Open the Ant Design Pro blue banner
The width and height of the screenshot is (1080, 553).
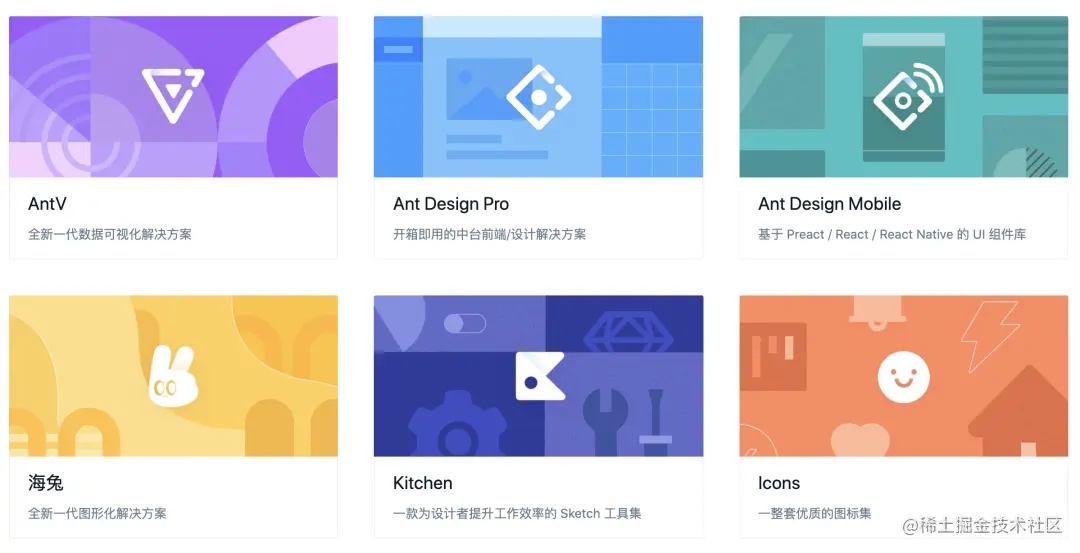(539, 97)
